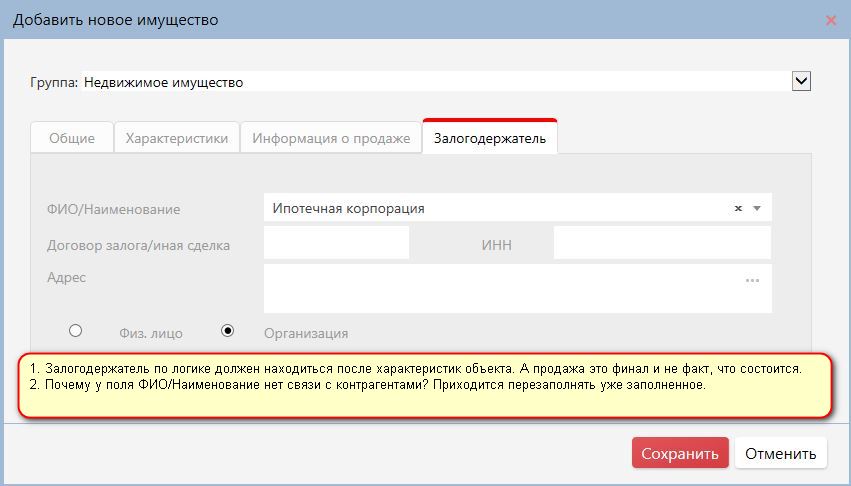
Task: Go to the Информация о продаже tab
Action: [331, 139]
